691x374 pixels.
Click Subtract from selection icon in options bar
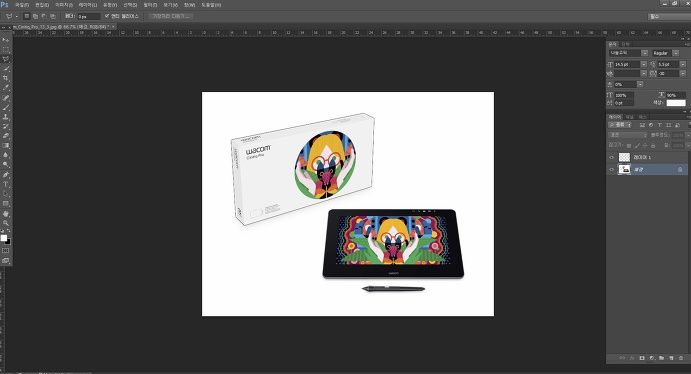(x=44, y=16)
